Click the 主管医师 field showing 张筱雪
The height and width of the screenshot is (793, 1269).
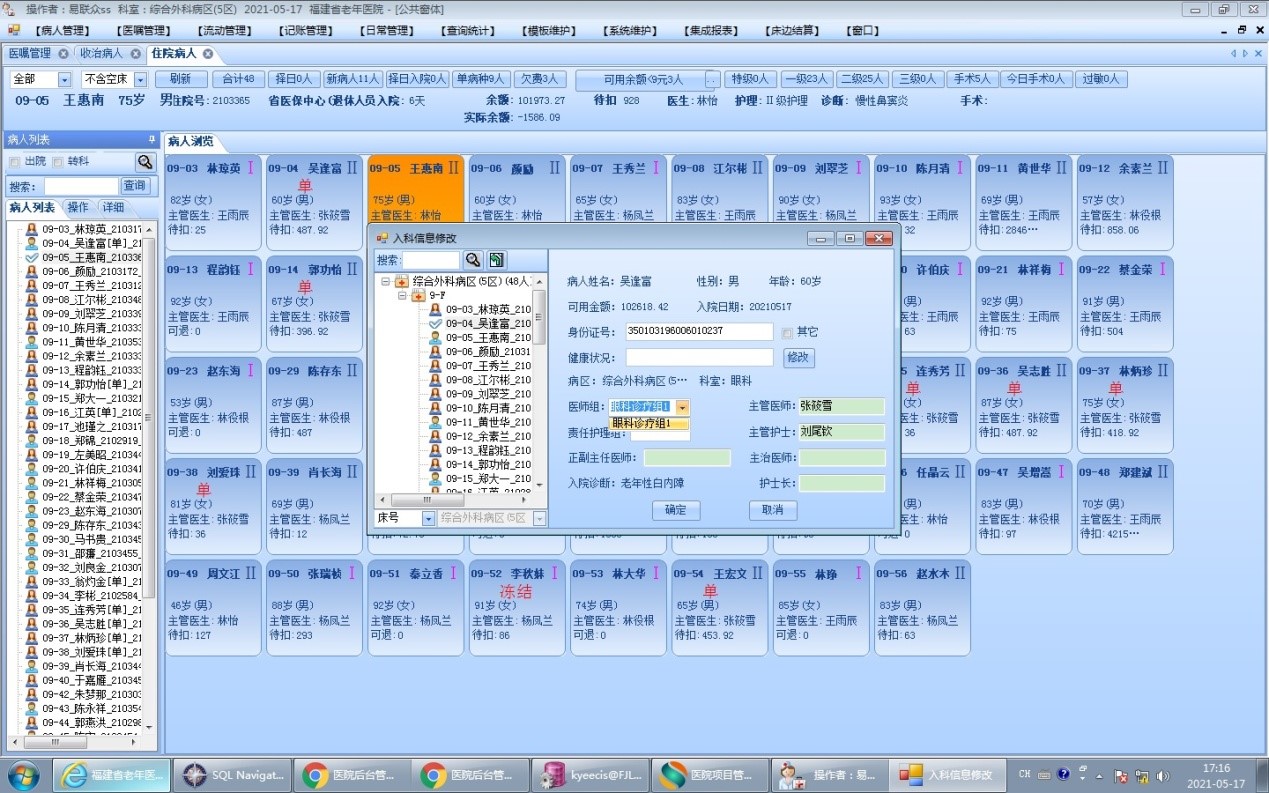pyautogui.click(x=841, y=406)
